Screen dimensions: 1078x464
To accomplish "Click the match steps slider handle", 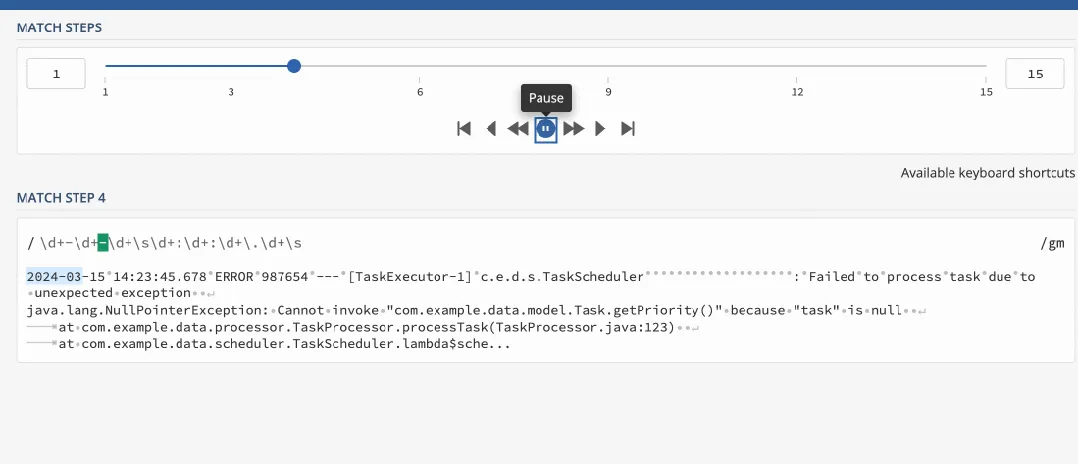I will [x=294, y=66].
